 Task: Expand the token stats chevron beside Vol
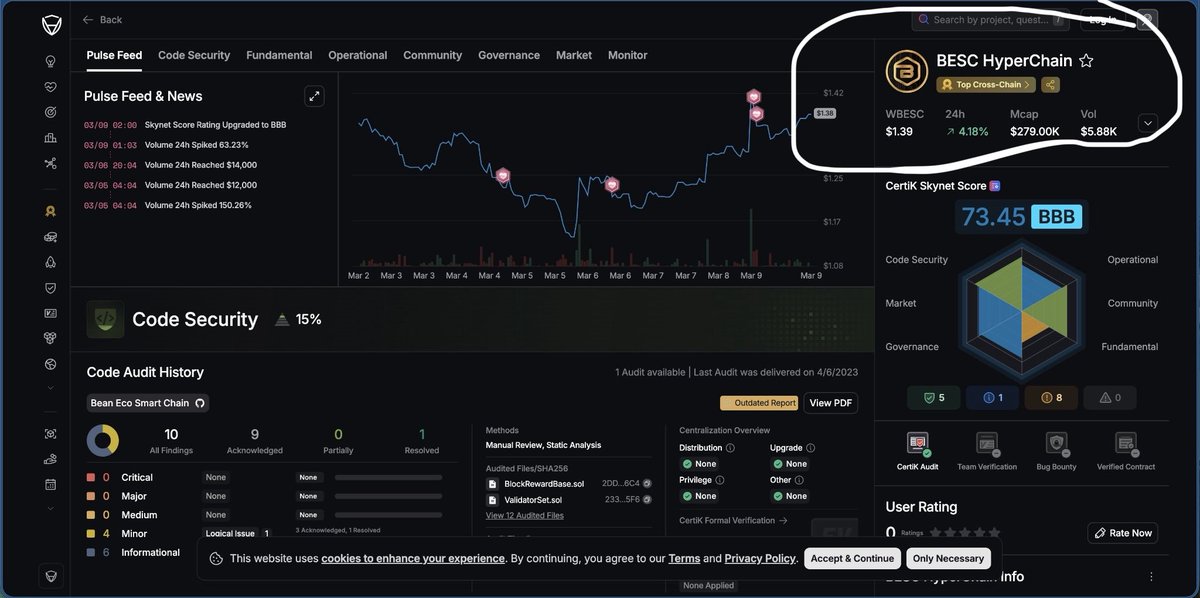[1148, 122]
